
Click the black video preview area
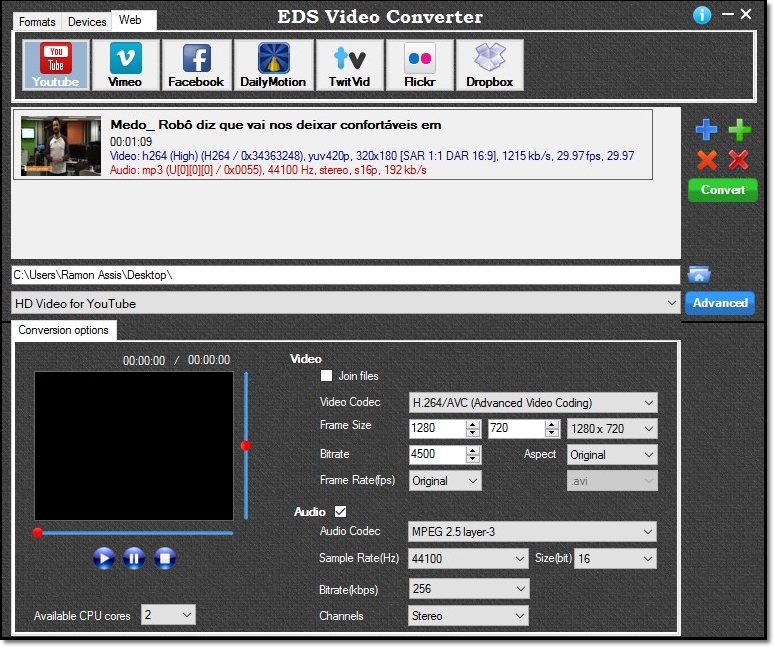(x=134, y=446)
